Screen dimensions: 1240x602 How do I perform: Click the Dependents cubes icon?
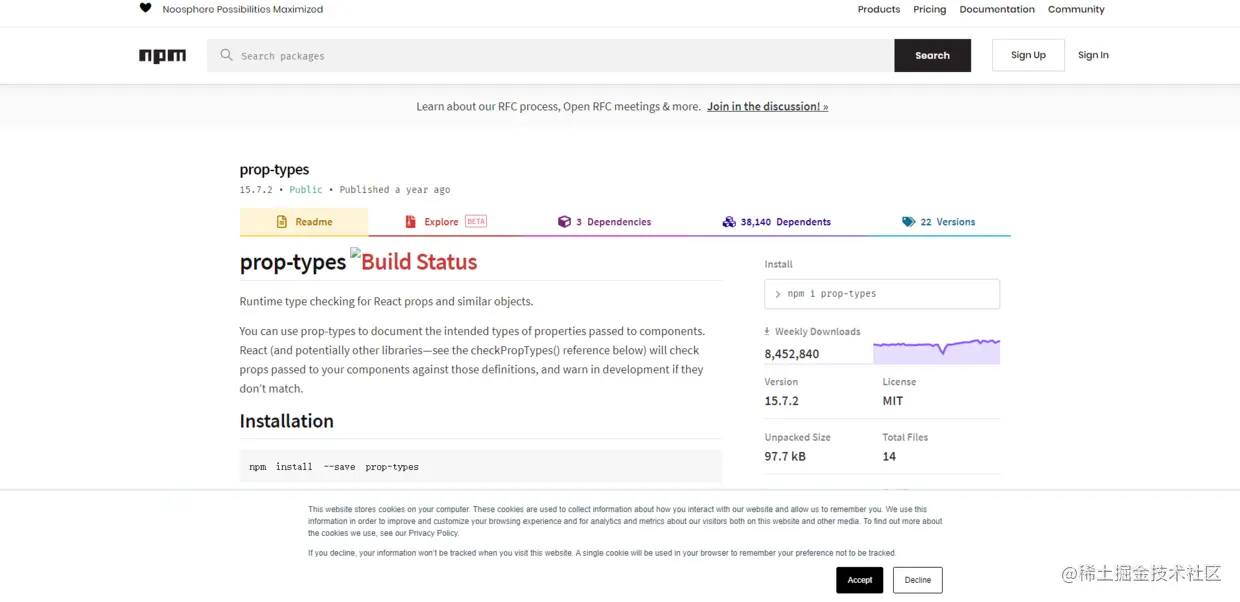(x=729, y=222)
